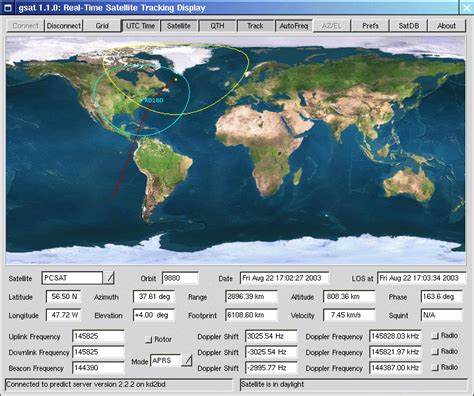
Task: Enable the Rotor checkbox
Action: pyautogui.click(x=148, y=340)
